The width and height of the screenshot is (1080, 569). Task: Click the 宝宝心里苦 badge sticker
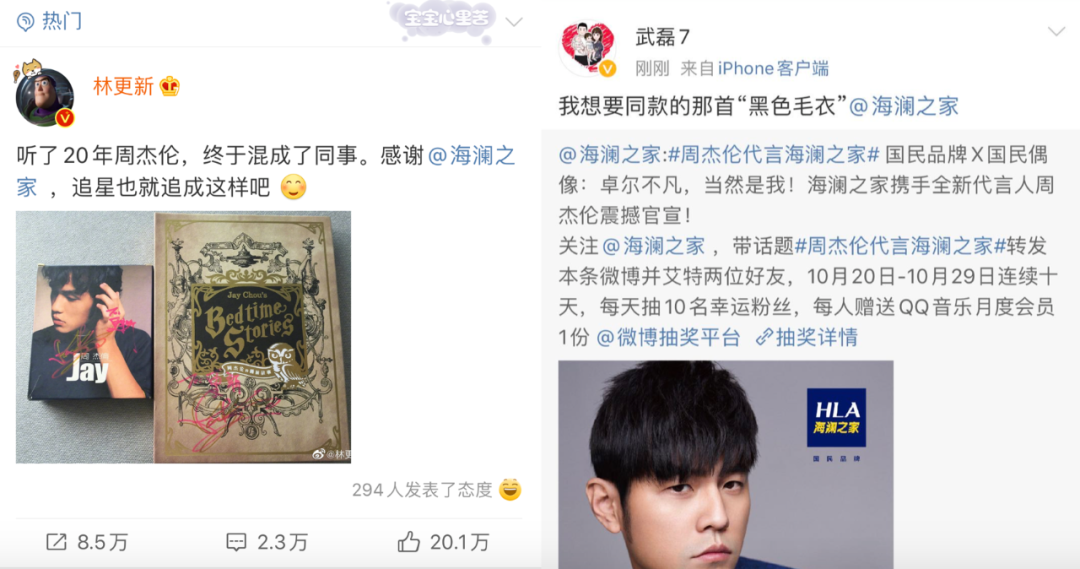point(444,21)
